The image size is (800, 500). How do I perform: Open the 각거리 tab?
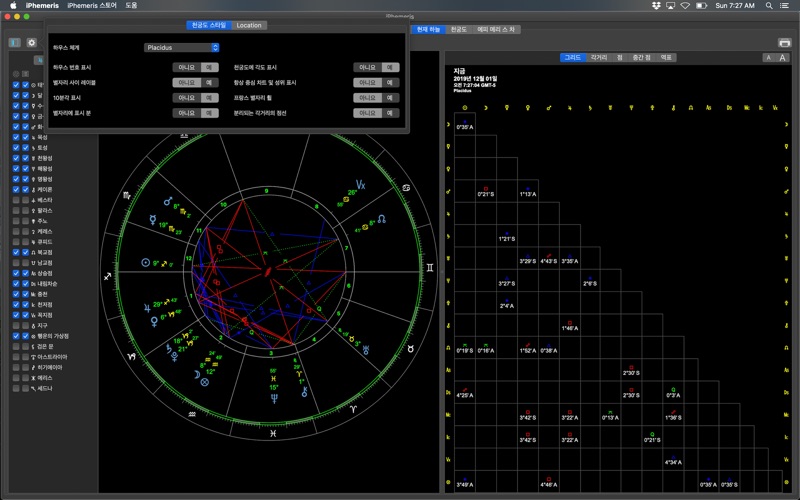pyautogui.click(x=599, y=58)
